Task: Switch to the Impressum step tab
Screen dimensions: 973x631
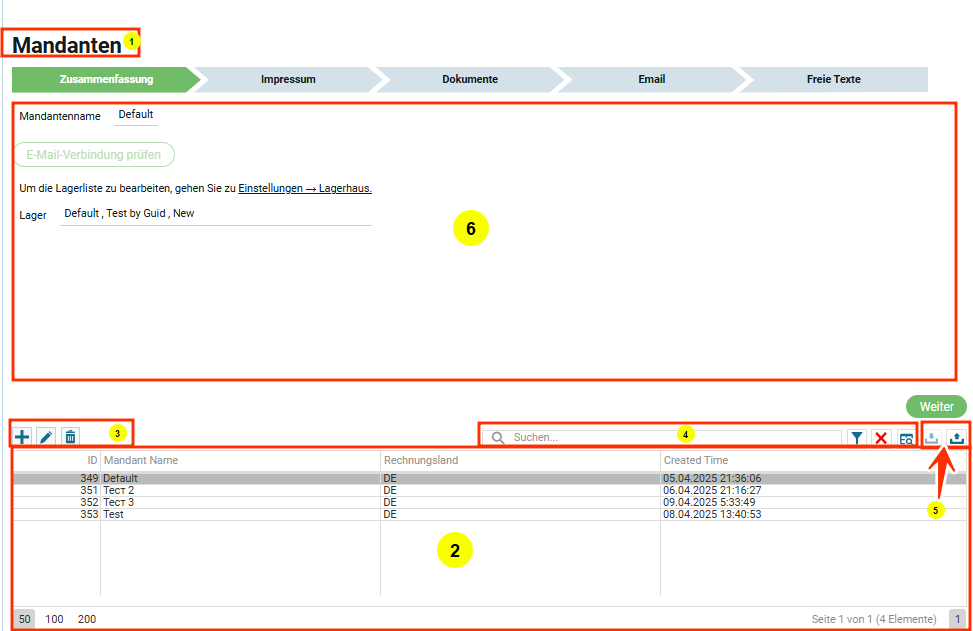Action: coord(288,79)
